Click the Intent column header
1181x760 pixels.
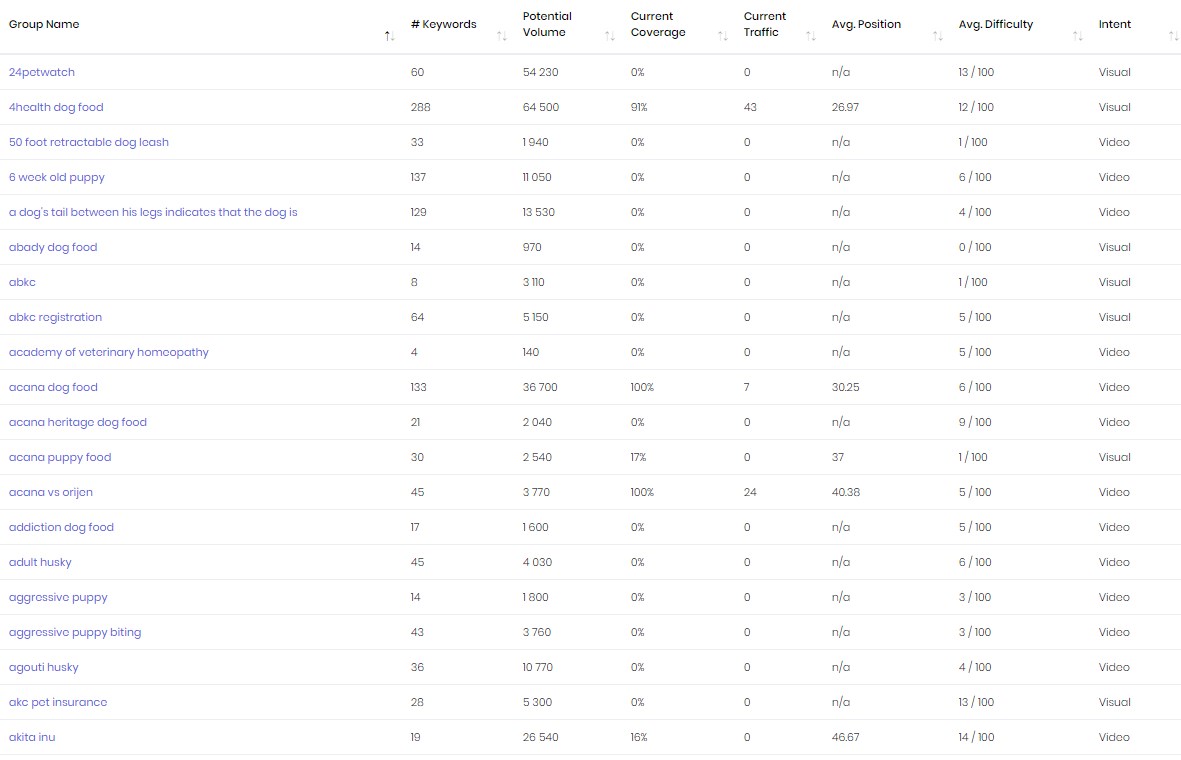point(1115,24)
